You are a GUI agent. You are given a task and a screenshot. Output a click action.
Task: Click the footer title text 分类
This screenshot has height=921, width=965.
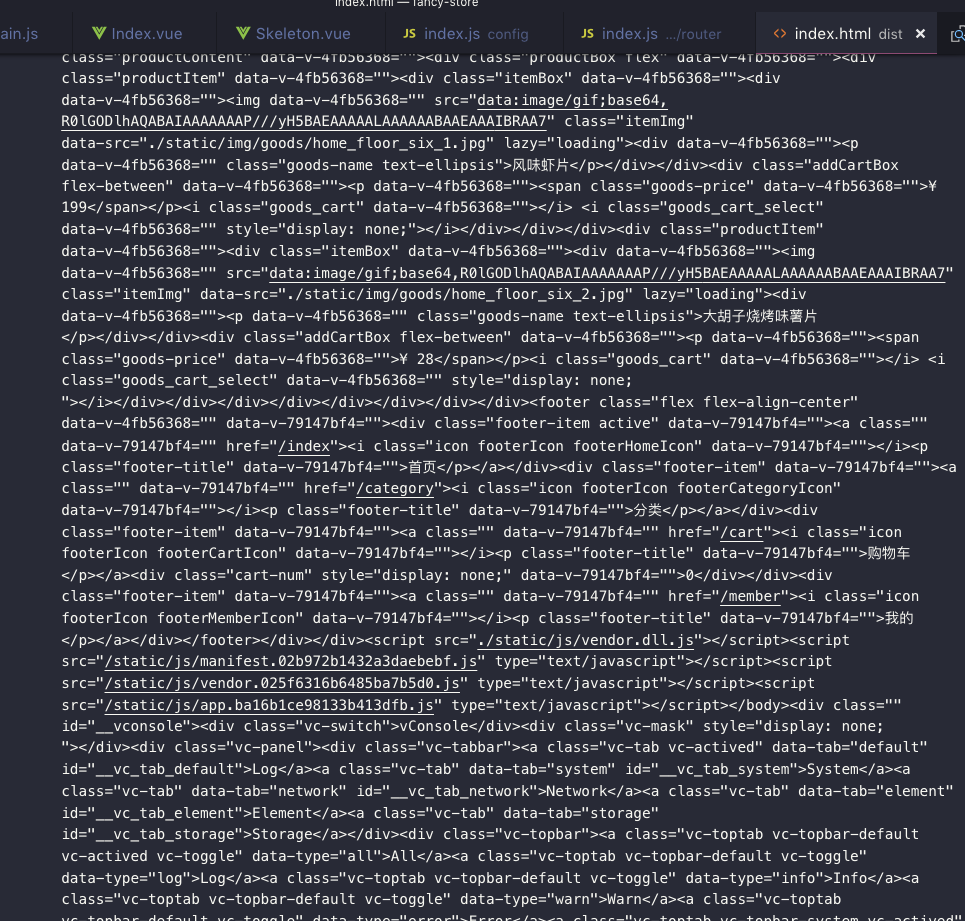[x=648, y=510]
